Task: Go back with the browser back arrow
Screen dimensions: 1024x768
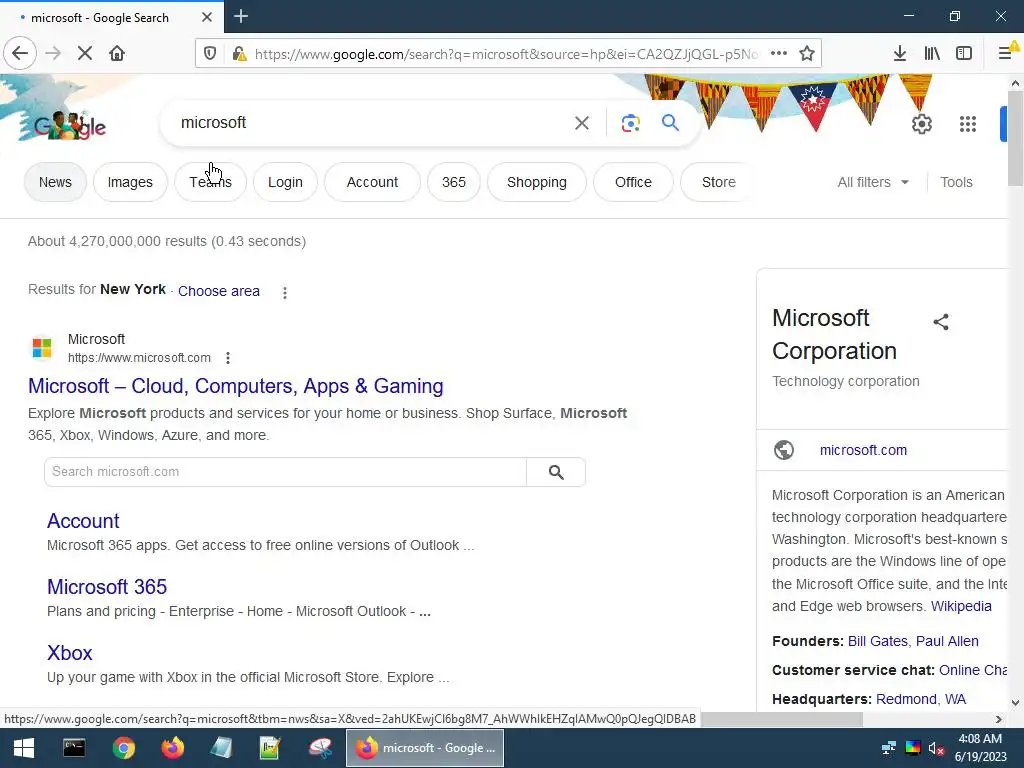Action: tap(20, 53)
